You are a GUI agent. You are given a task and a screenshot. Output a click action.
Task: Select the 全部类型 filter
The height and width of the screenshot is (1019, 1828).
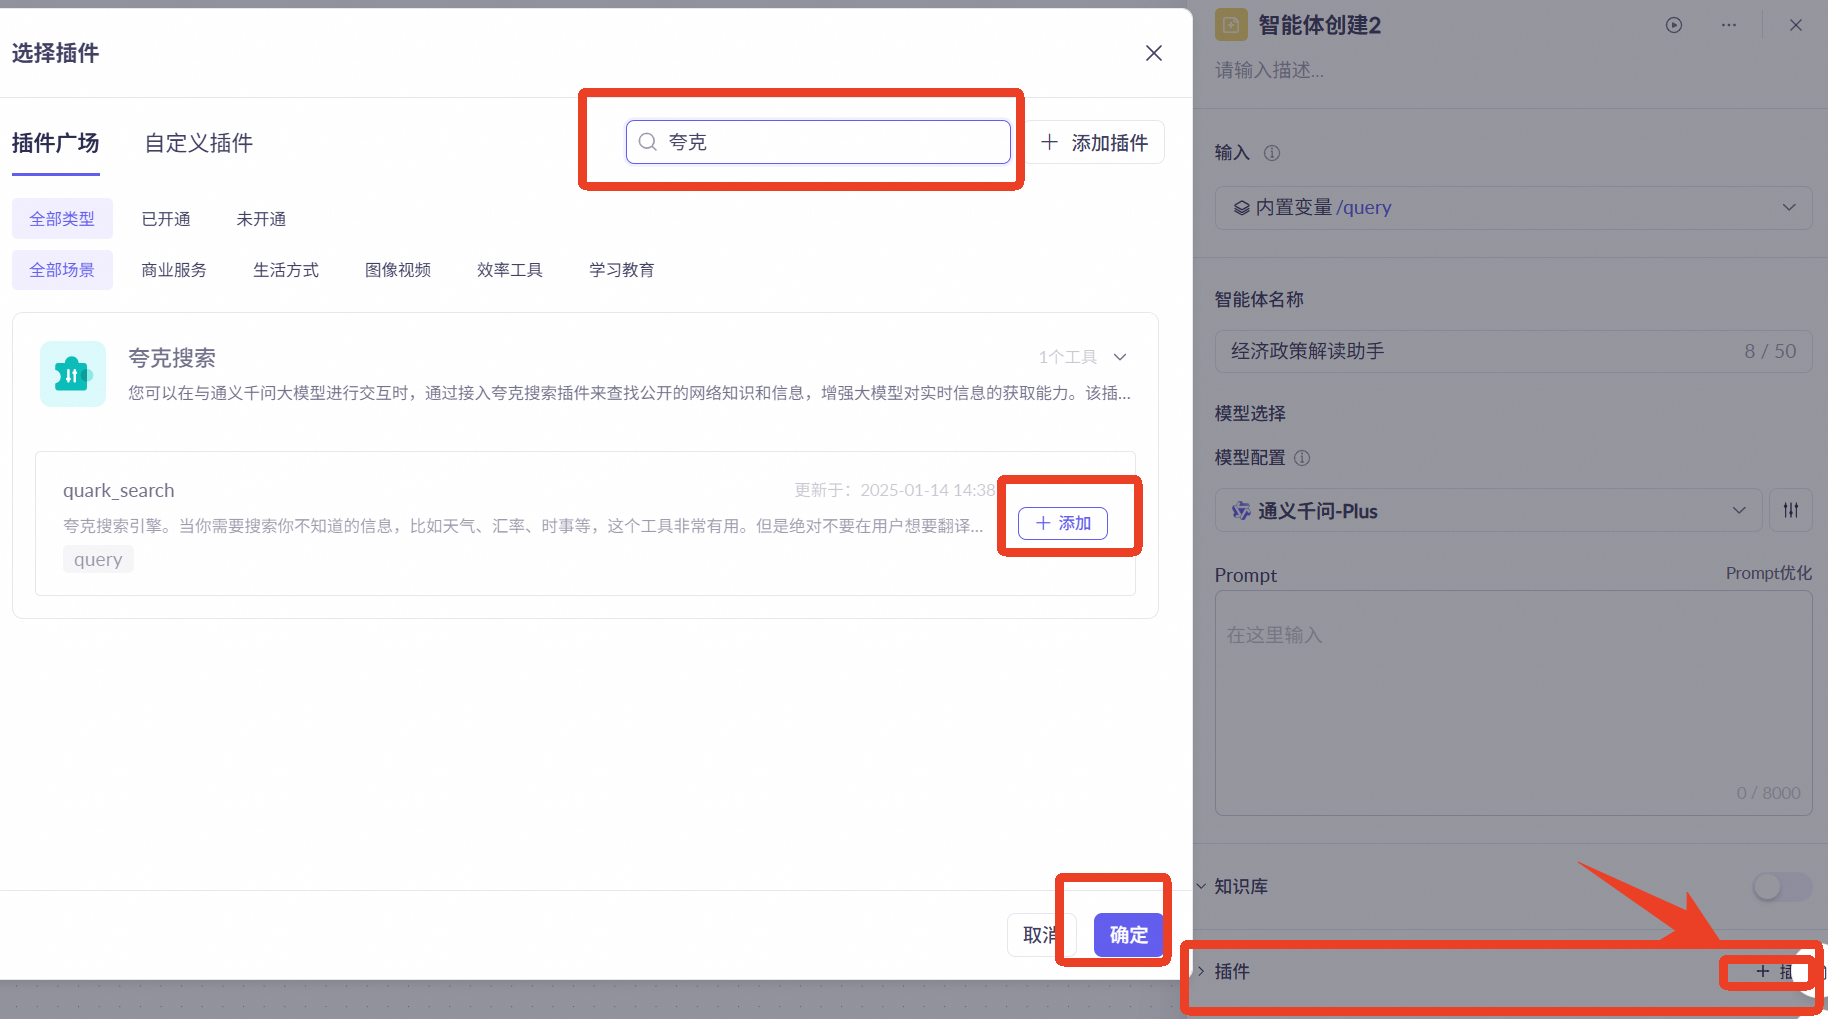coord(62,219)
